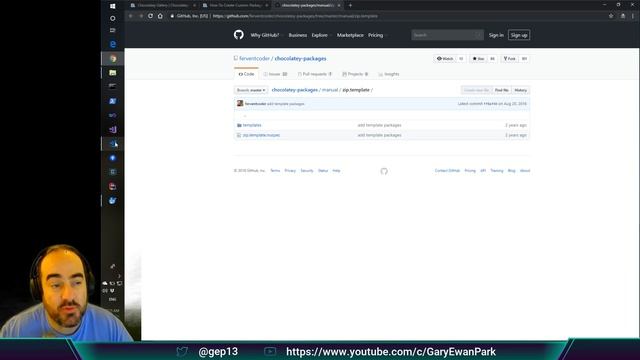This screenshot has width=640, height=360.
Task: Open a new browser tab with the plus icon
Action: pos(350,5)
